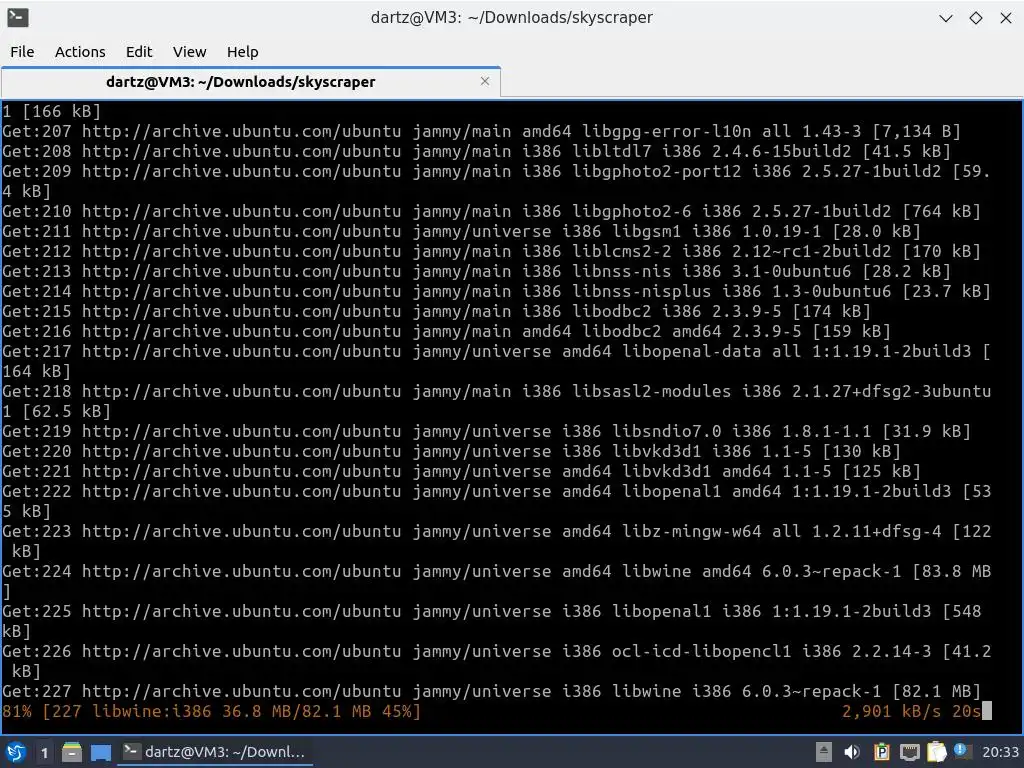1024x768 pixels.
Task: Open the File menu
Action: pyautogui.click(x=22, y=52)
